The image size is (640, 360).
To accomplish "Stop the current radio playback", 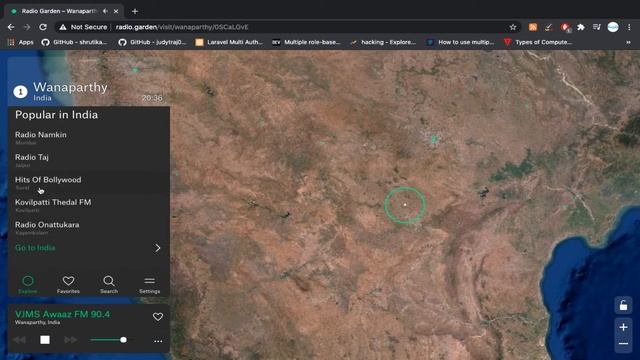I will point(45,340).
